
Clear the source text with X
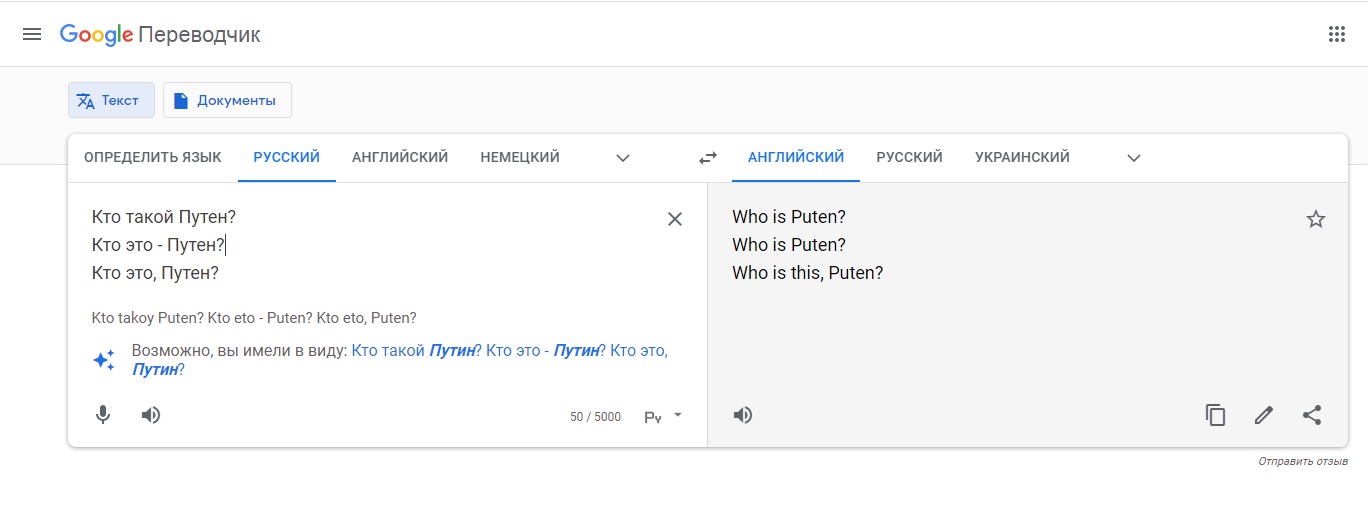tap(675, 219)
